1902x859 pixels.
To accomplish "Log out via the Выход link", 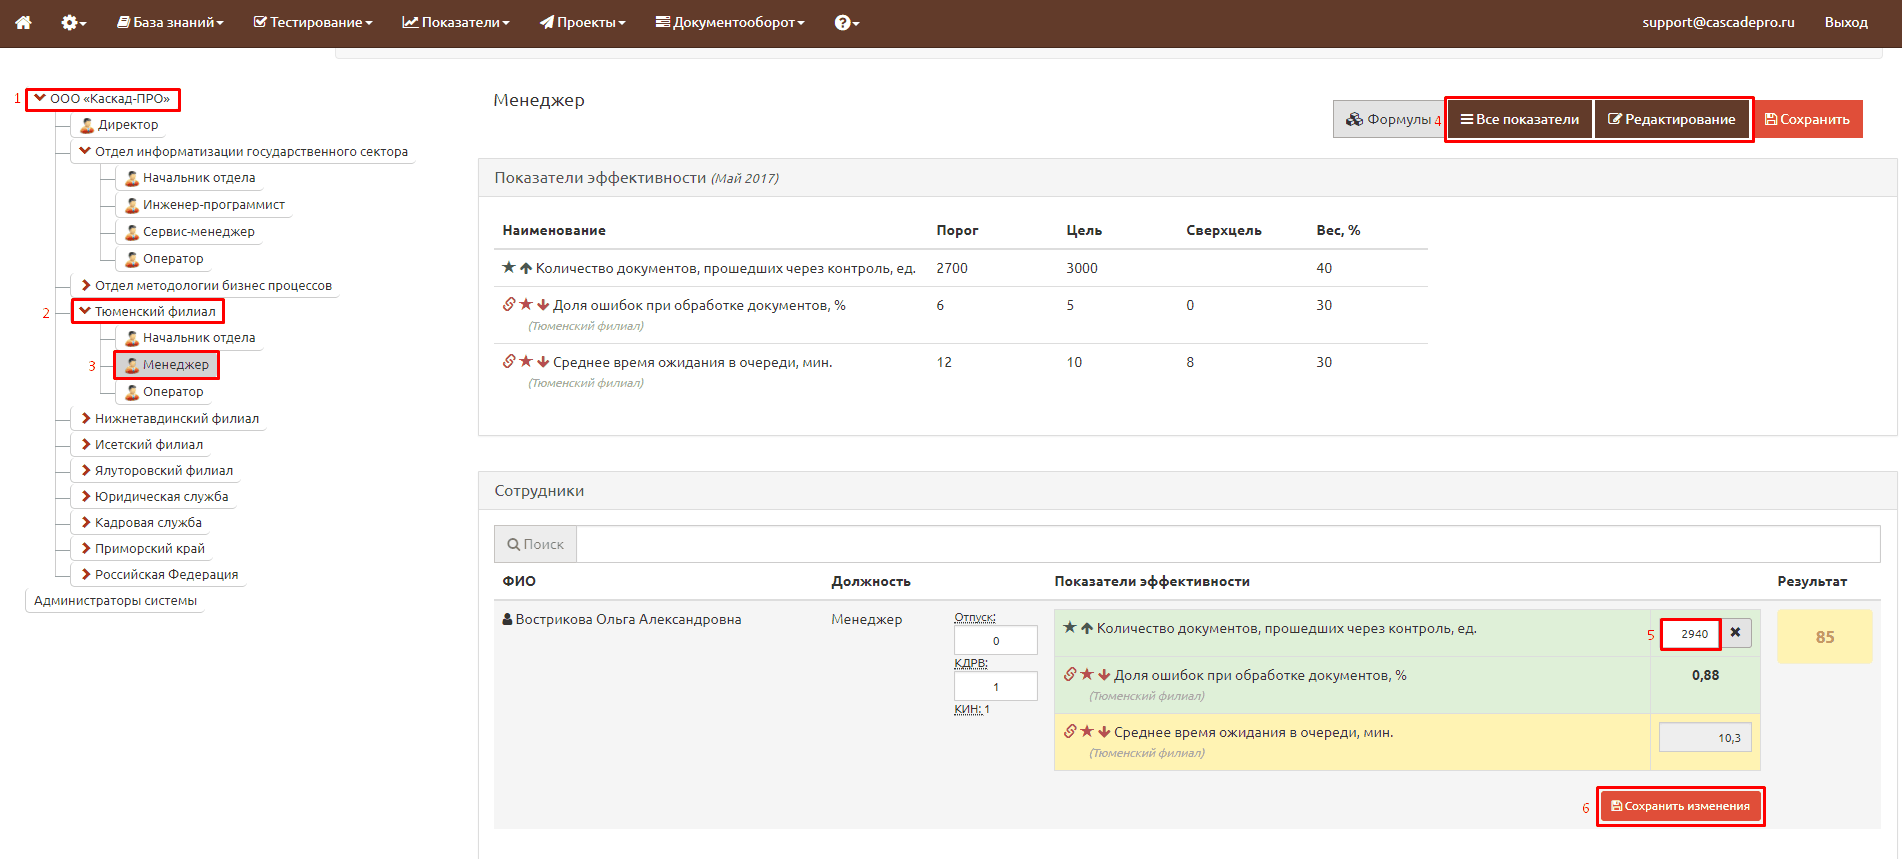I will pos(1846,22).
